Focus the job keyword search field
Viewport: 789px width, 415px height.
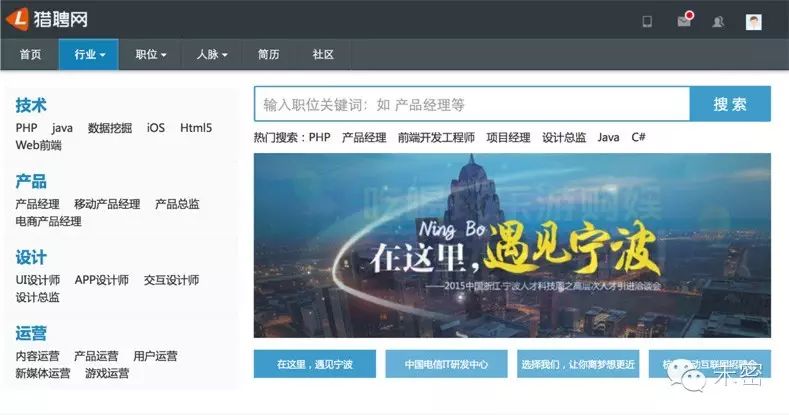pos(472,104)
